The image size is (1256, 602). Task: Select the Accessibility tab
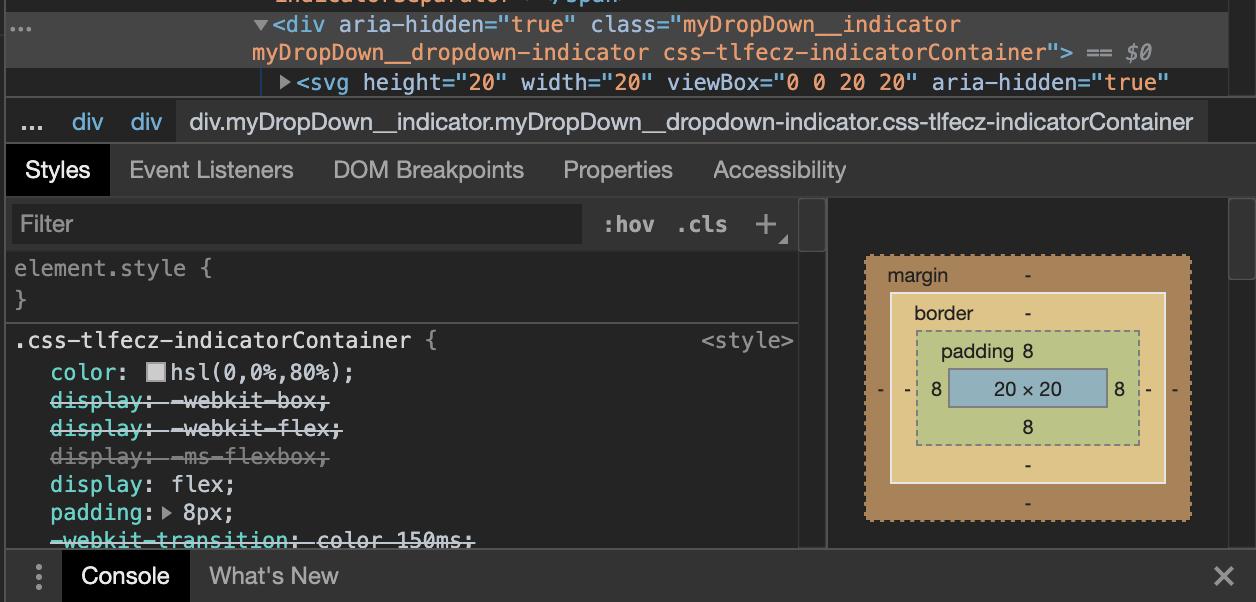coord(780,170)
